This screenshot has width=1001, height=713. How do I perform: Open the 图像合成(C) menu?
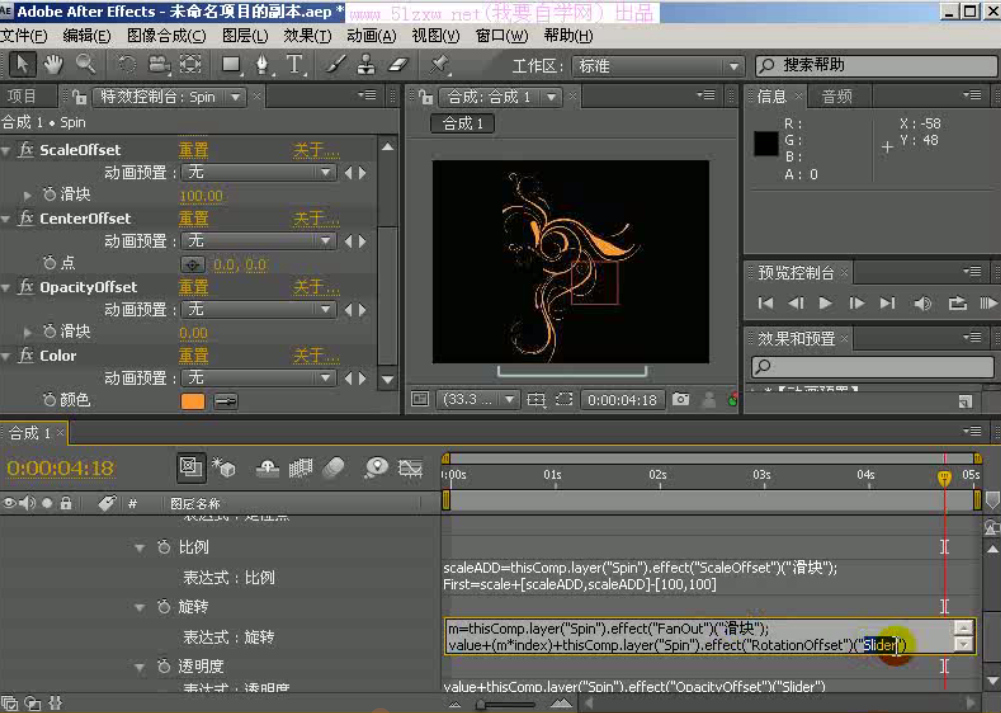[167, 36]
